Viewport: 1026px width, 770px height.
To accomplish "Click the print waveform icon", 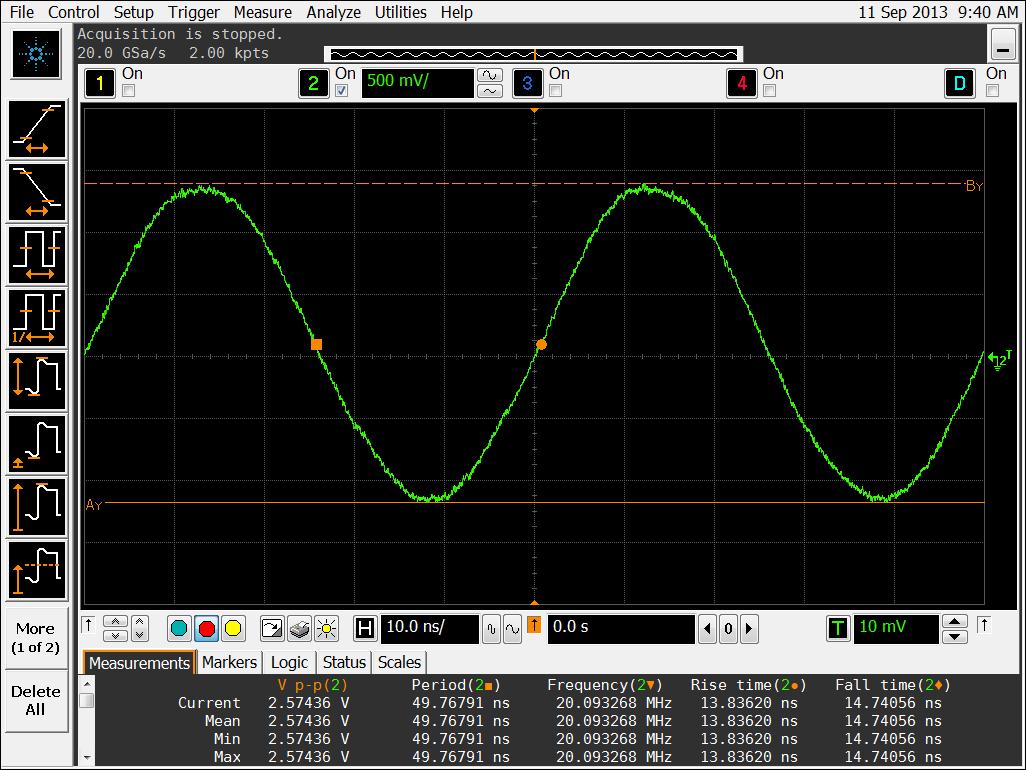I will (x=299, y=628).
